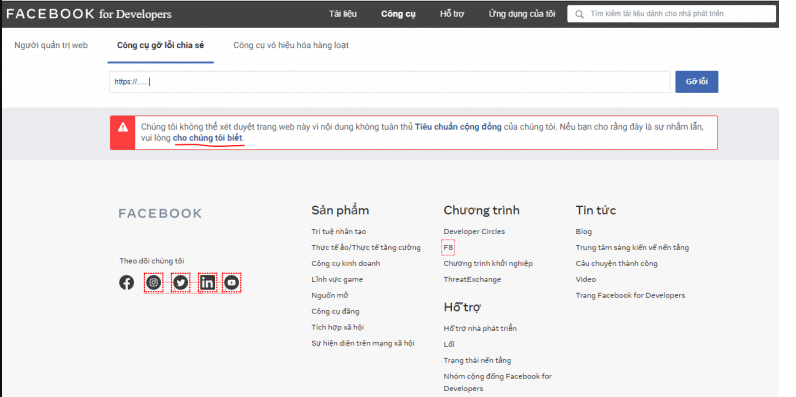This screenshot has height=397, width=796.
Task: Click the Hỗ trợ footer heading
Action: pyautogui.click(x=462, y=307)
